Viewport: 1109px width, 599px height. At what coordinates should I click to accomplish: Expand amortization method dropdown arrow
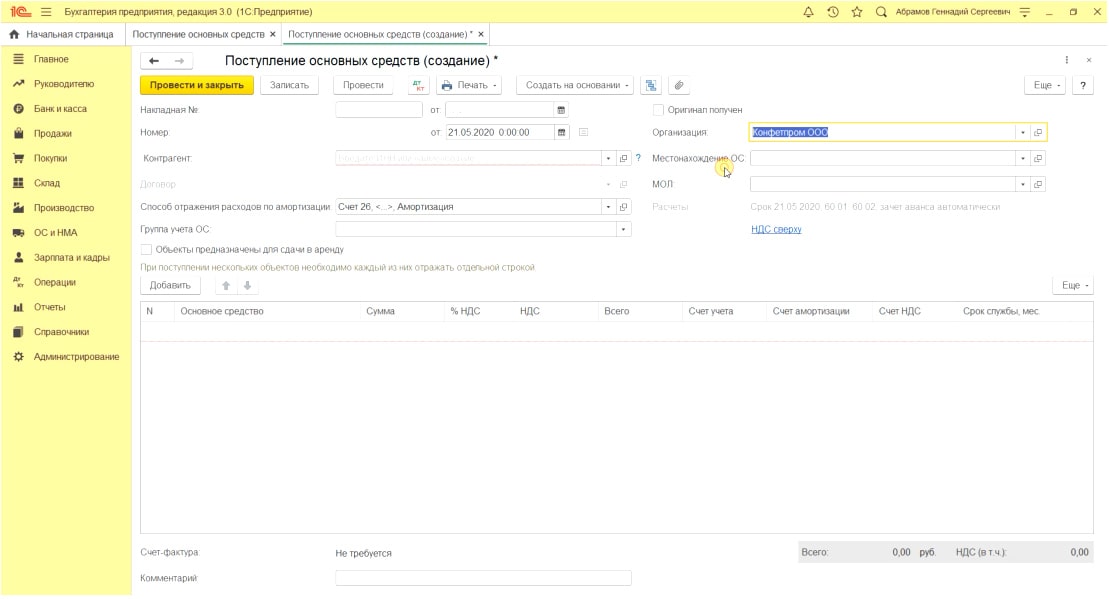coord(608,207)
